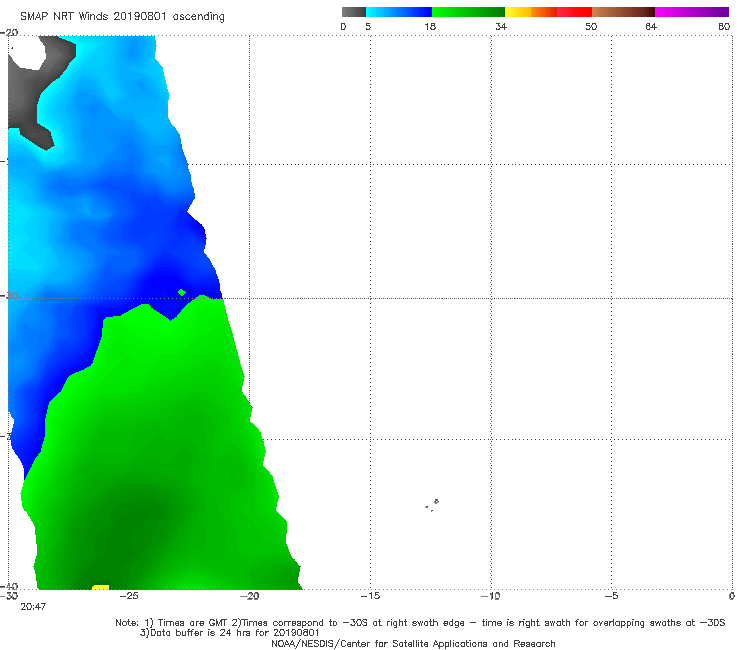Click the small green diamond in the blue area

tap(182, 293)
